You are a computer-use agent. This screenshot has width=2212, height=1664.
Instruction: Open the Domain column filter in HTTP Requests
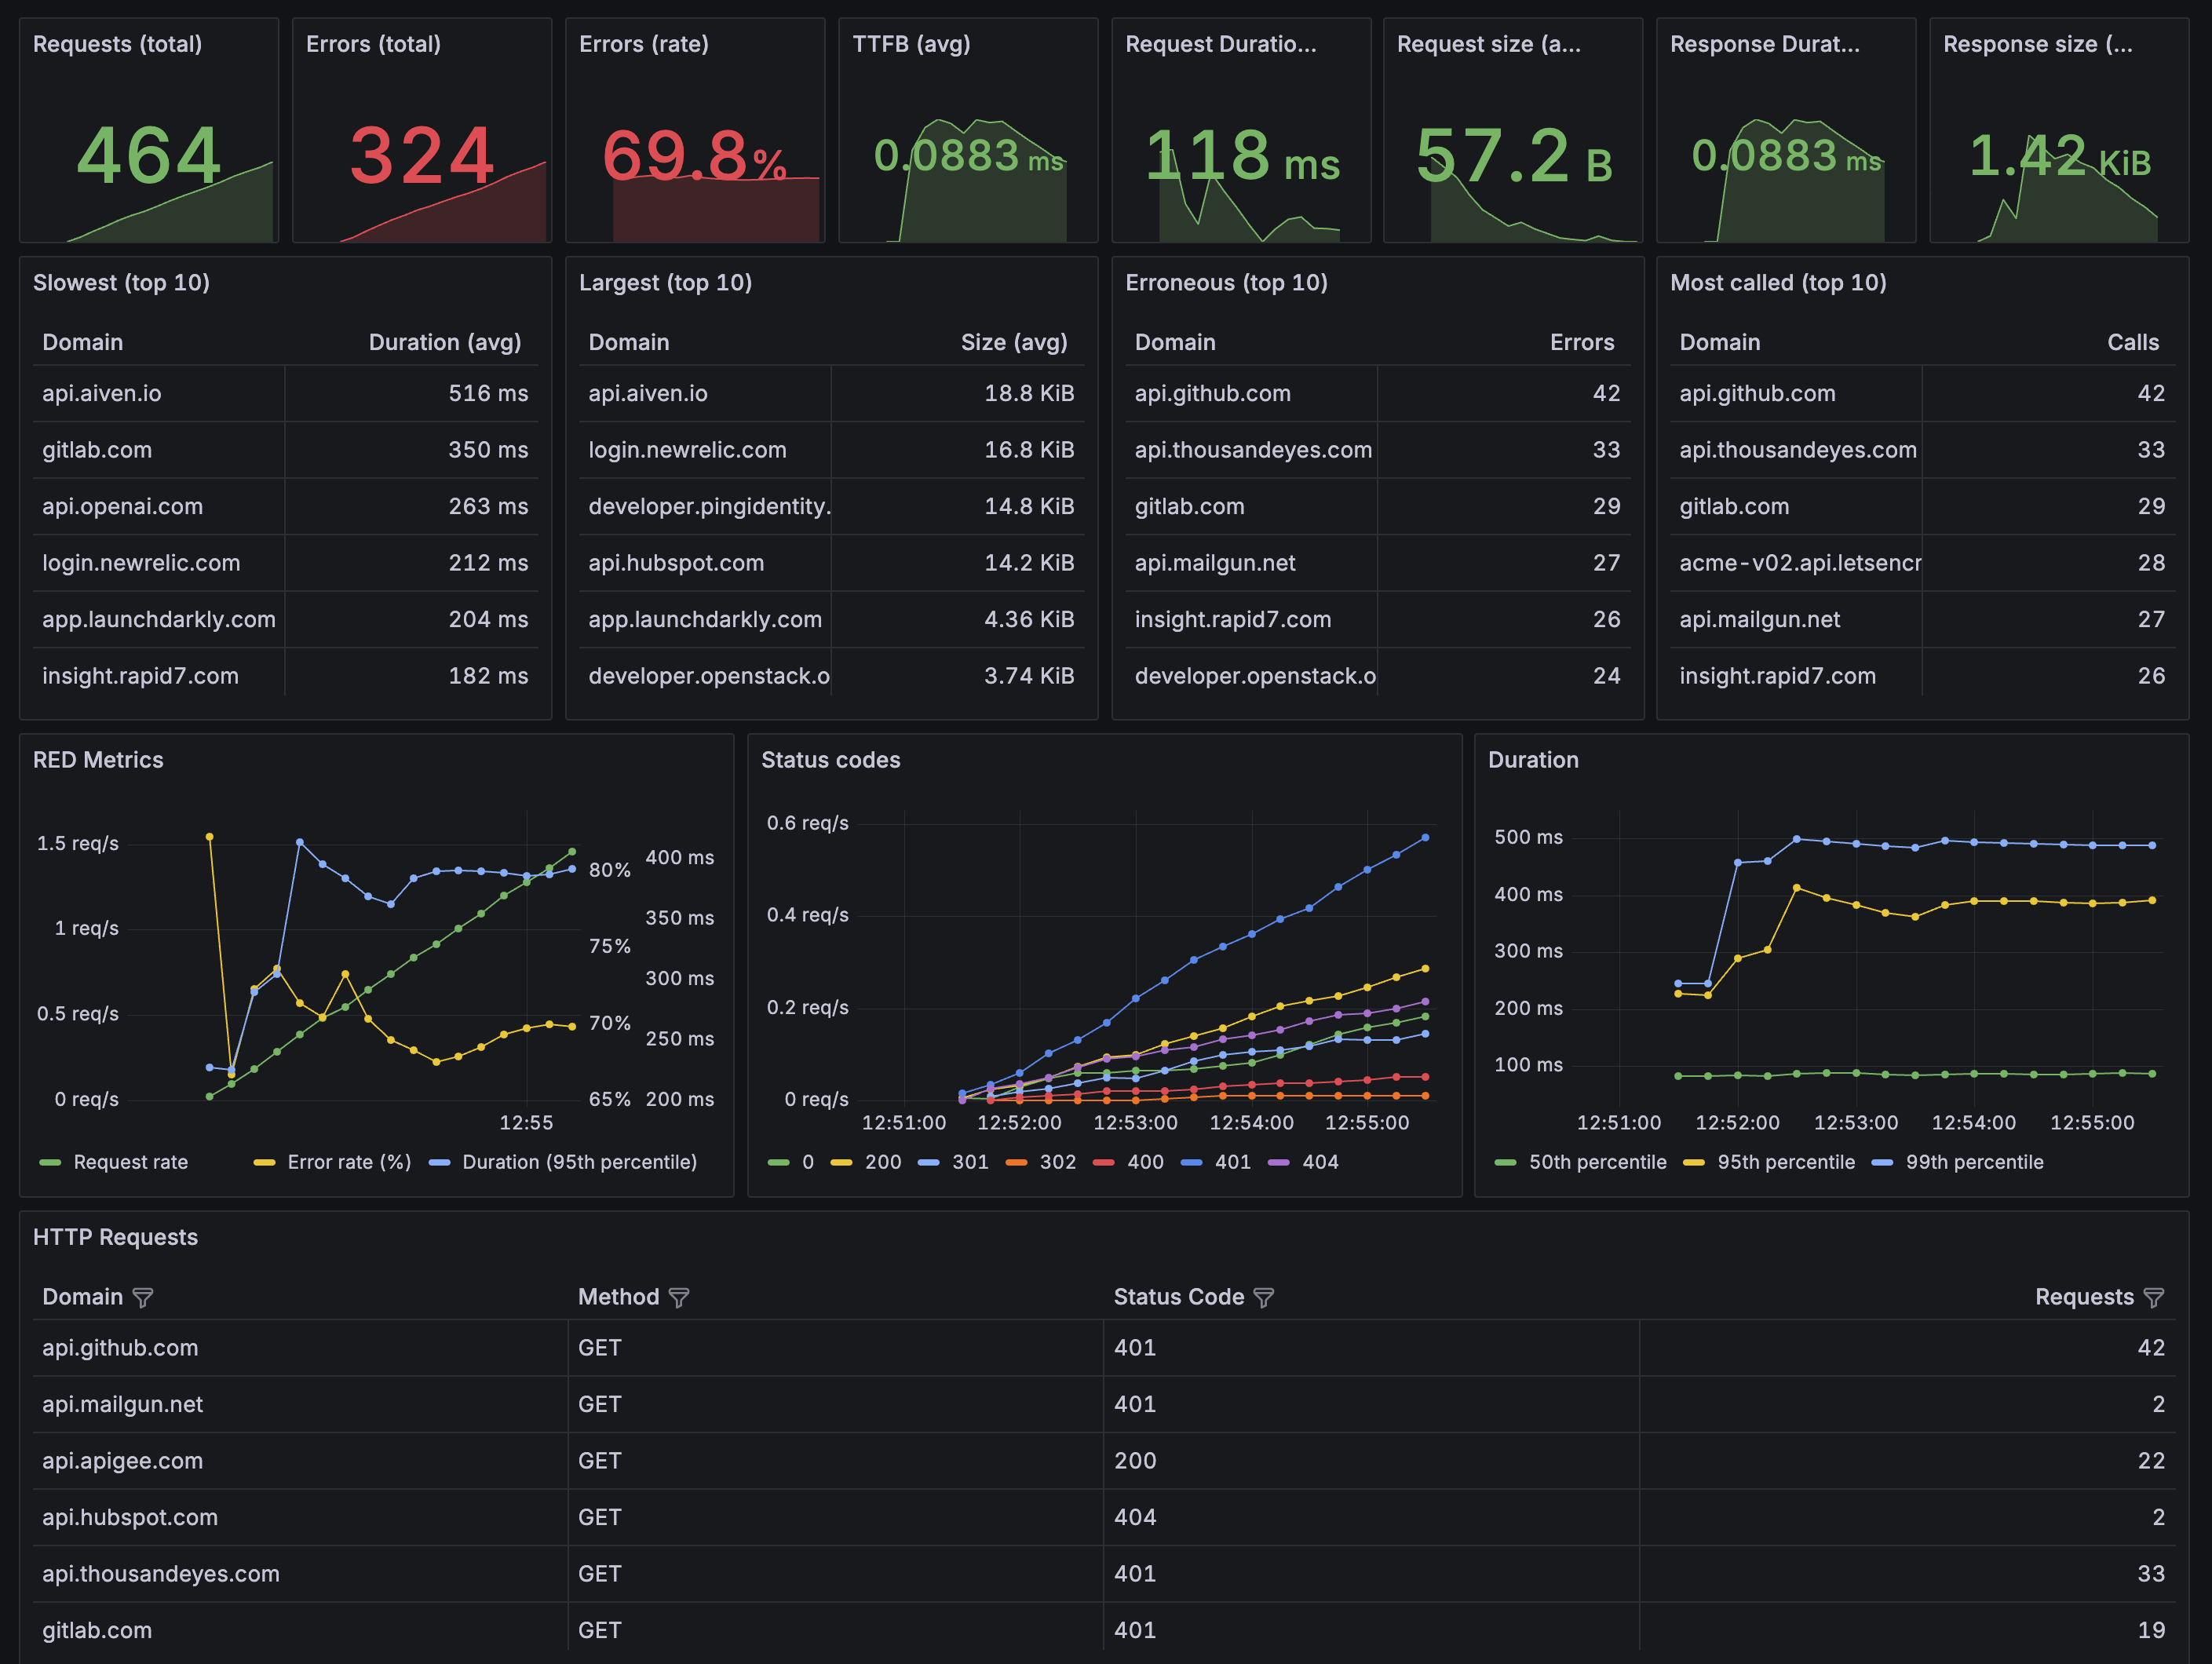(143, 1297)
